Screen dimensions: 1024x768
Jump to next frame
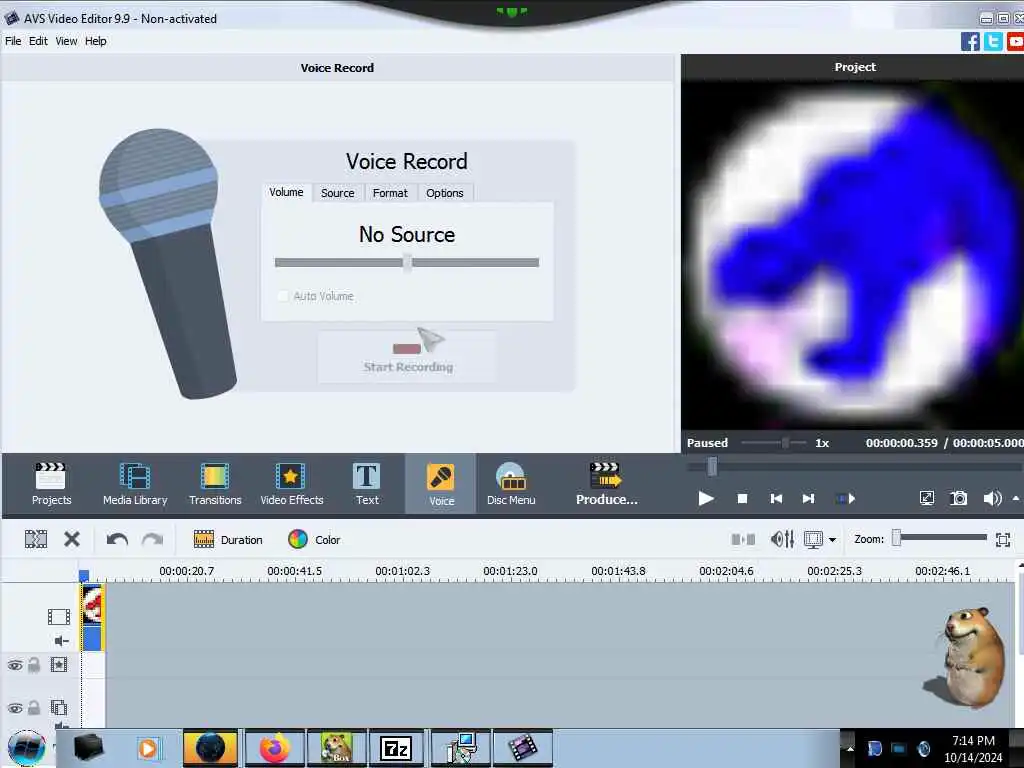[808, 498]
